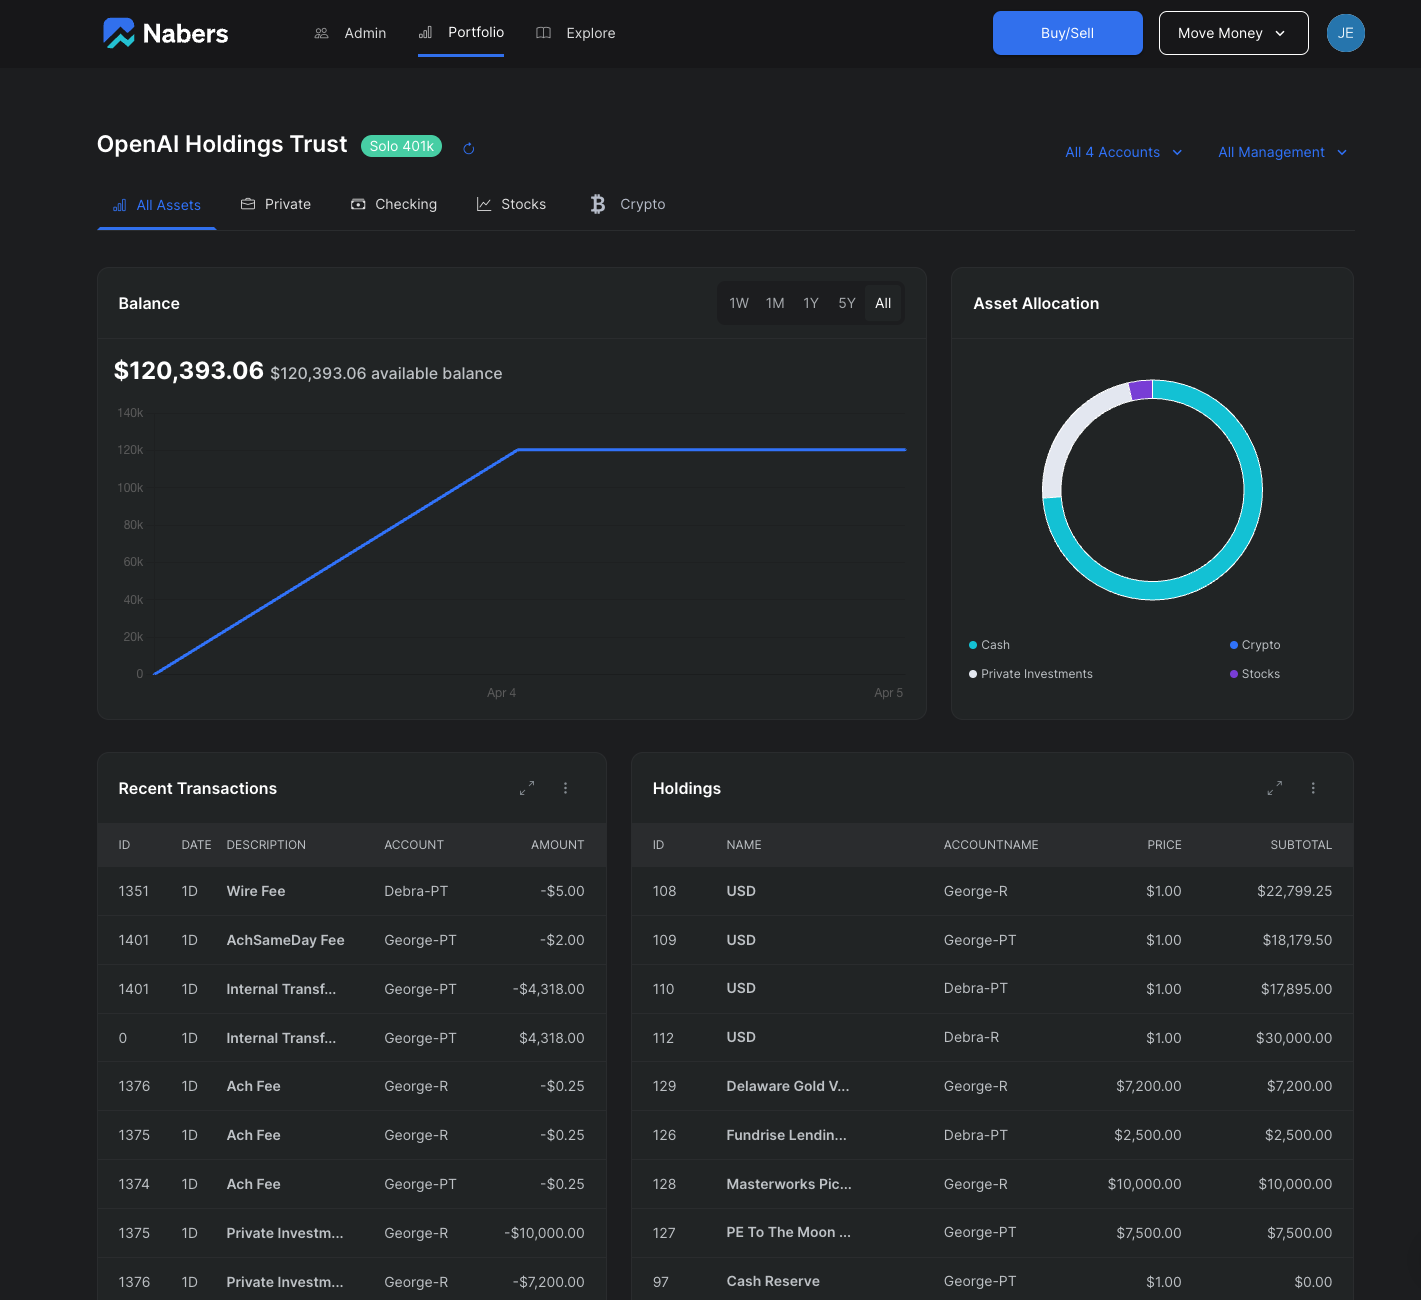Click the refresh icon beside Solo 401k badge
The width and height of the screenshot is (1421, 1300).
point(468,149)
